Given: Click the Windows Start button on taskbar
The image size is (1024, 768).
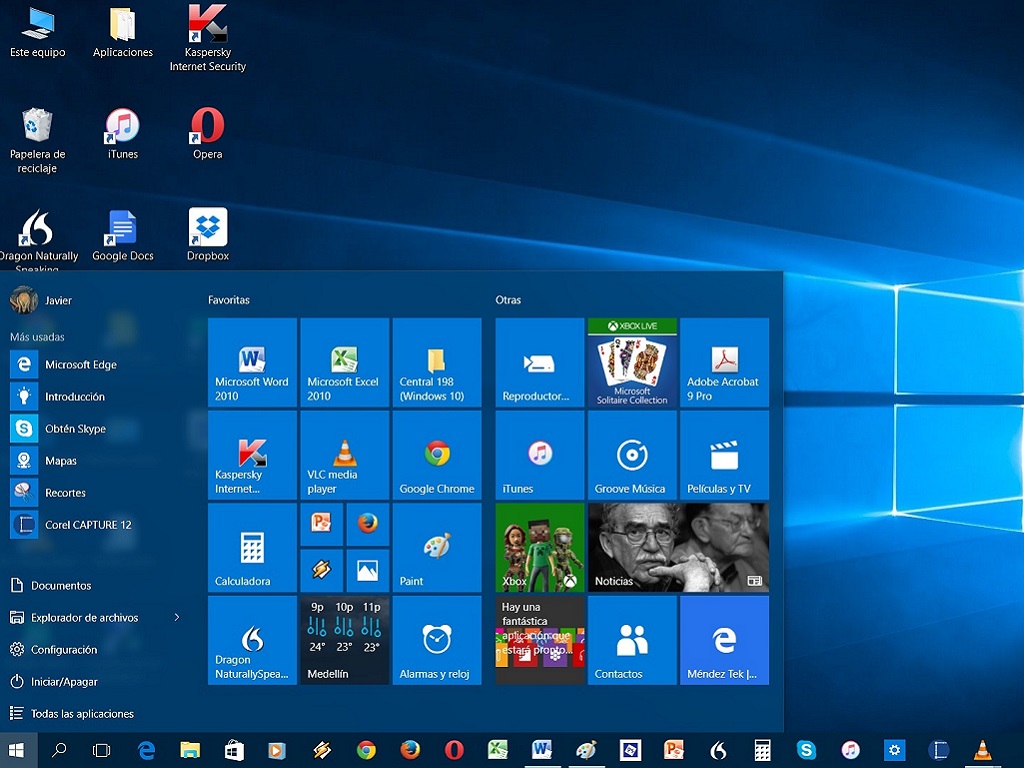Looking at the screenshot, I should [x=17, y=750].
